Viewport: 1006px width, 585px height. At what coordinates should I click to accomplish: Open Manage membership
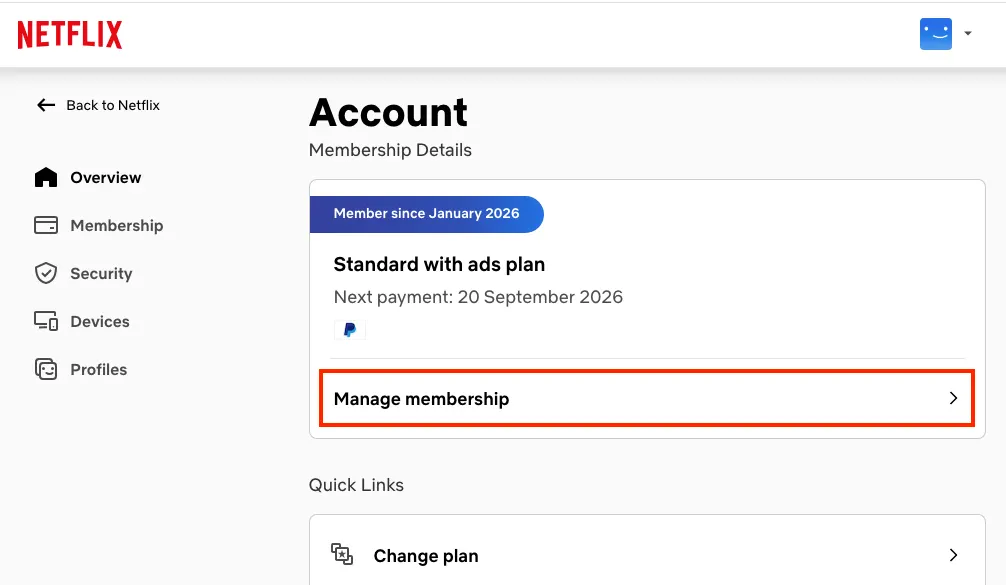pos(647,398)
